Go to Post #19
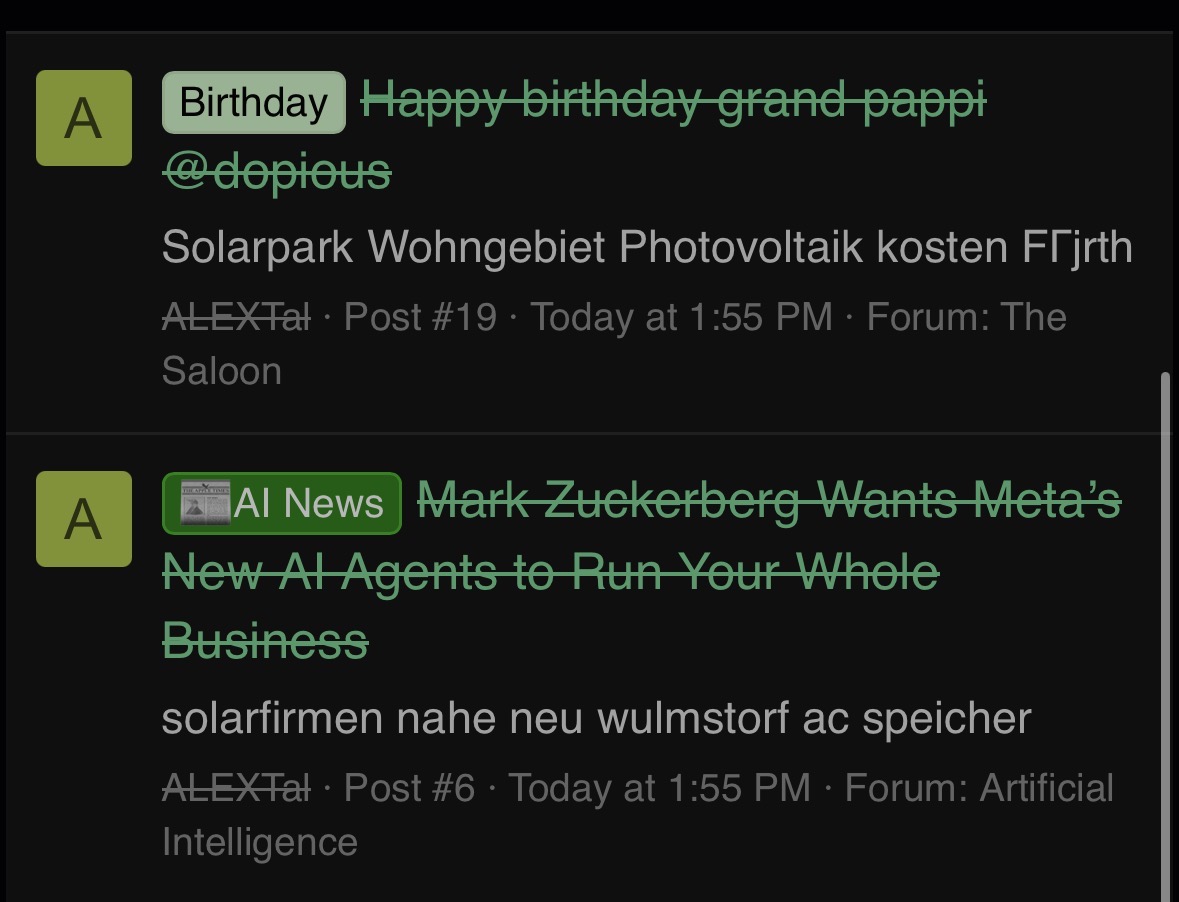Viewport: 1179px width, 902px height. click(420, 317)
